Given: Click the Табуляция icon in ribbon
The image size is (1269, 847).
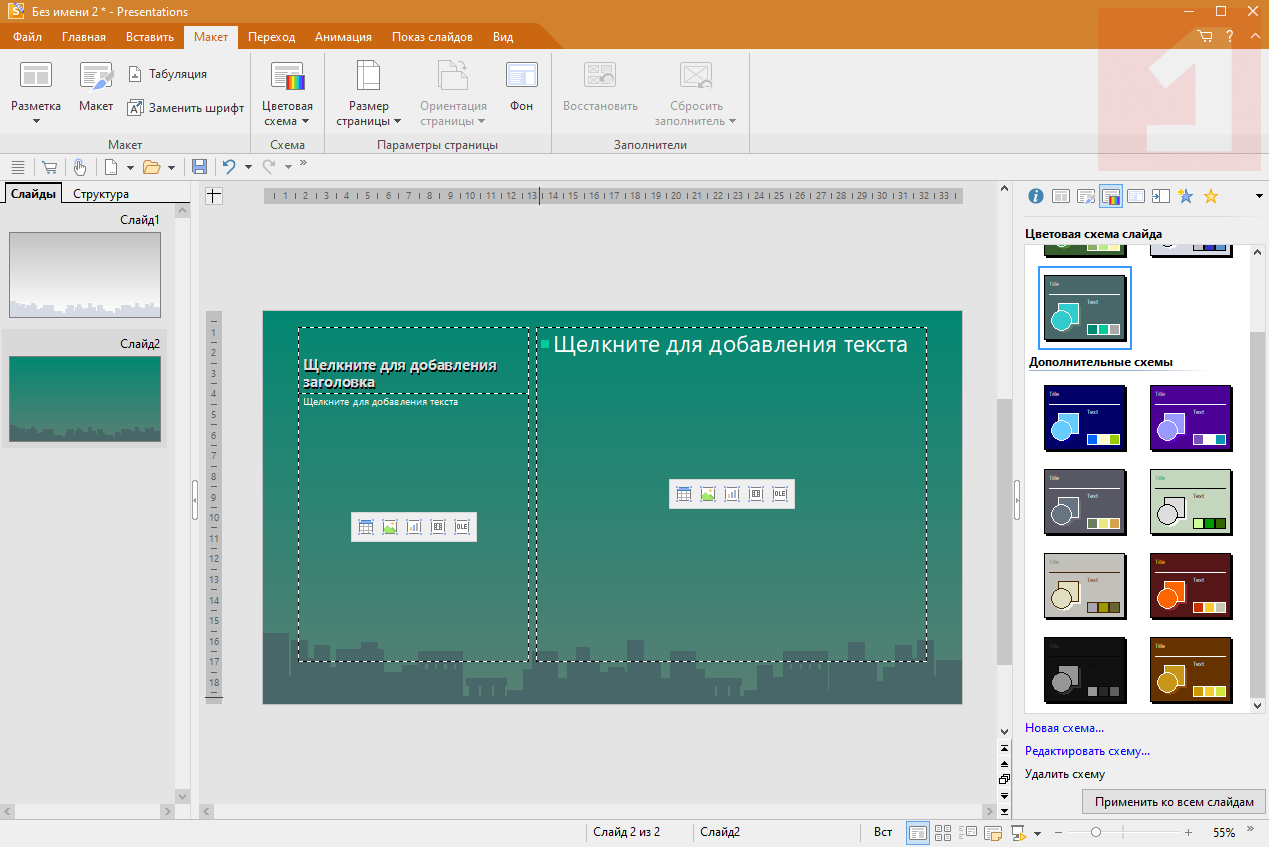Looking at the screenshot, I should point(136,74).
